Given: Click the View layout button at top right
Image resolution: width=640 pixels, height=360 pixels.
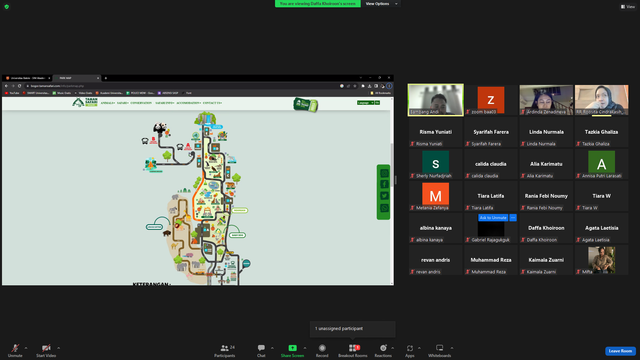Looking at the screenshot, I should [628, 7].
